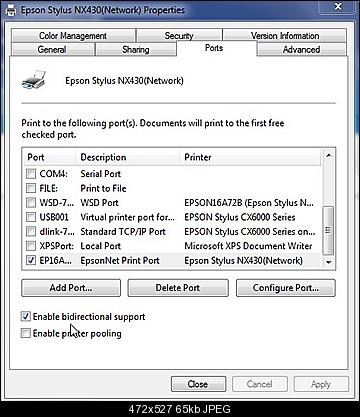Check the USB001 port checkbox

tap(31, 217)
